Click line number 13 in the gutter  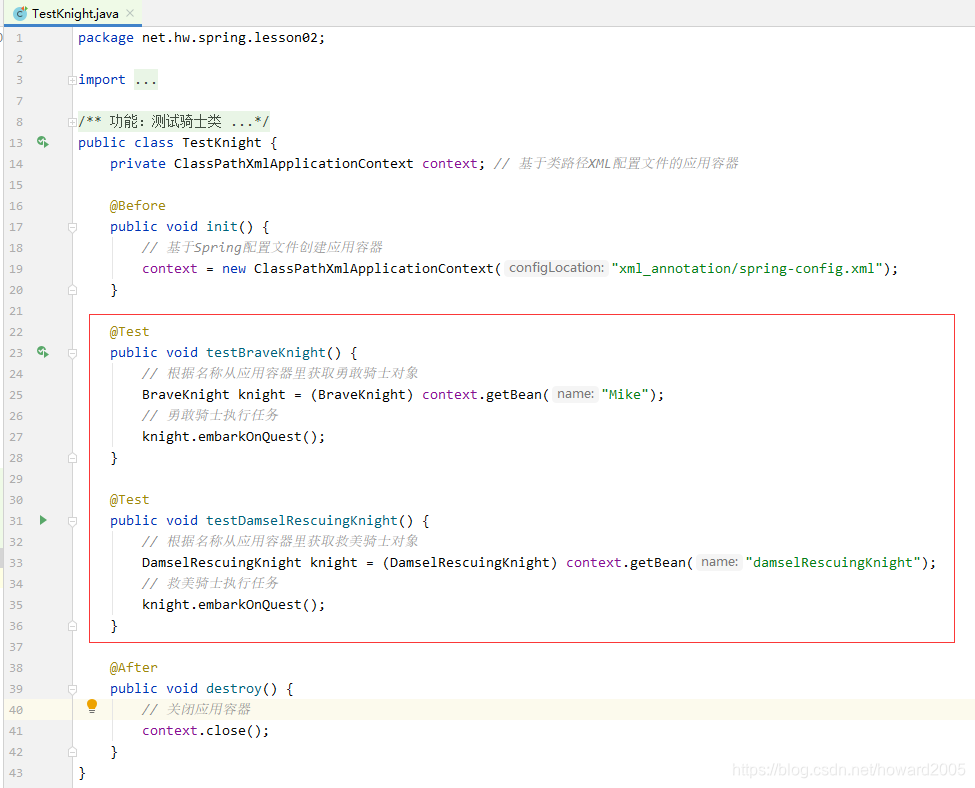tap(16, 142)
